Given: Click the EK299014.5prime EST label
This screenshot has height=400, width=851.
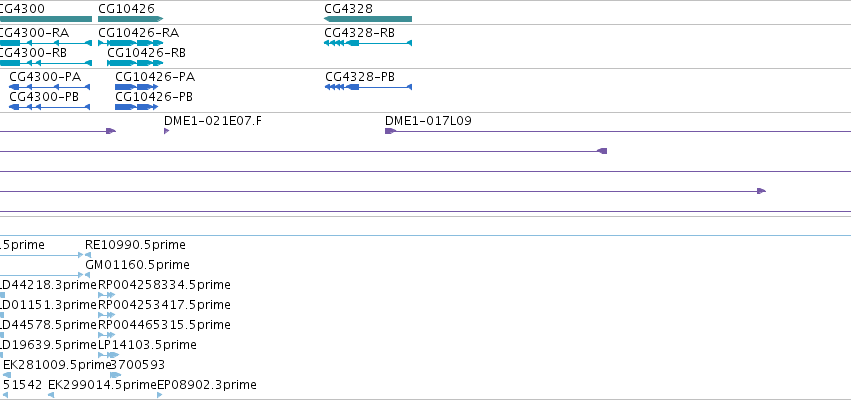Looking at the screenshot, I should (103, 385).
